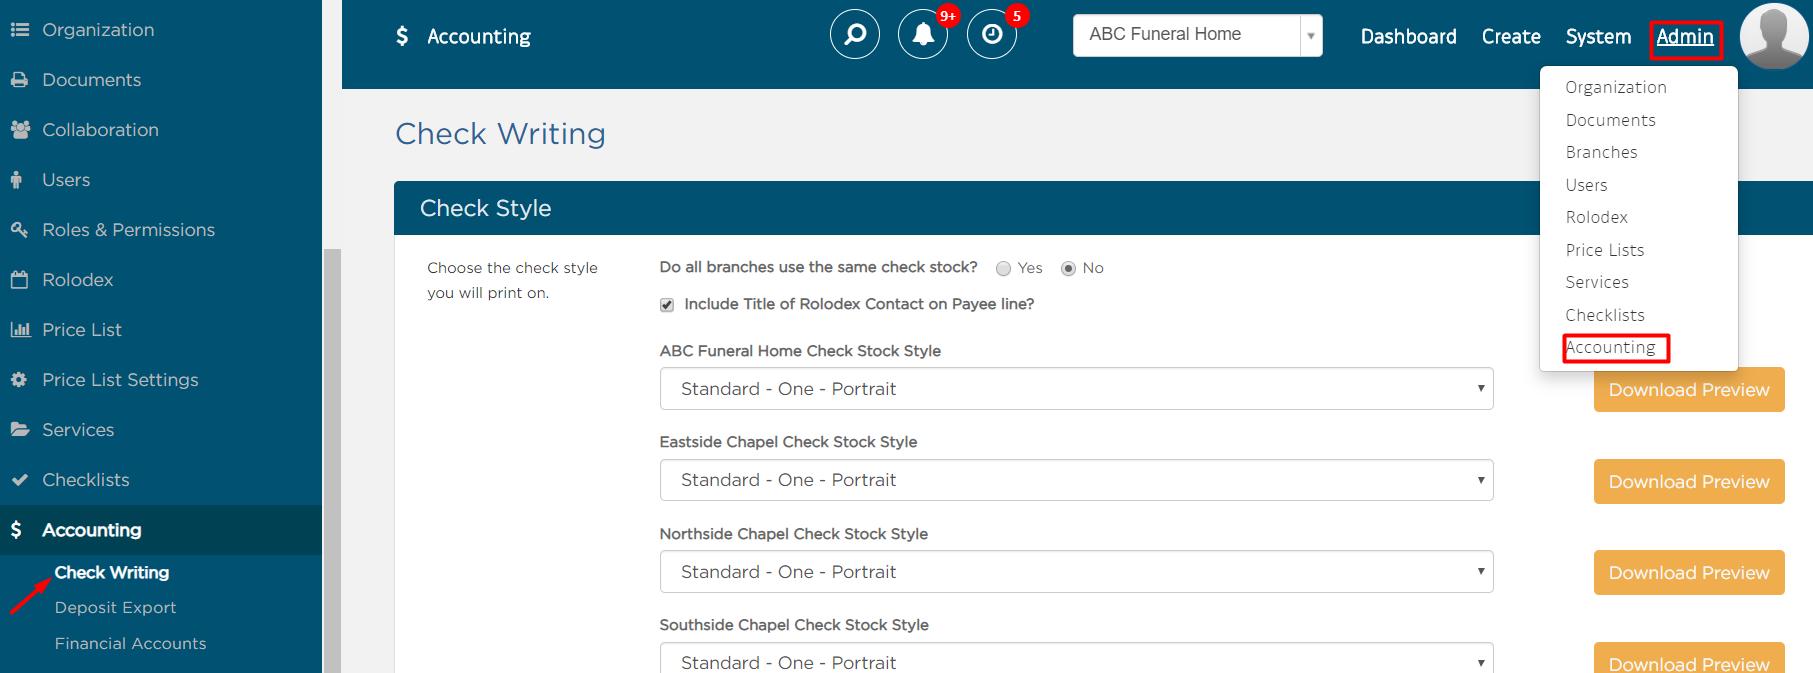Open Southside Chapel Check Stock Style dropdown
Viewport: 1813px width, 673px height.
pyautogui.click(x=1076, y=658)
